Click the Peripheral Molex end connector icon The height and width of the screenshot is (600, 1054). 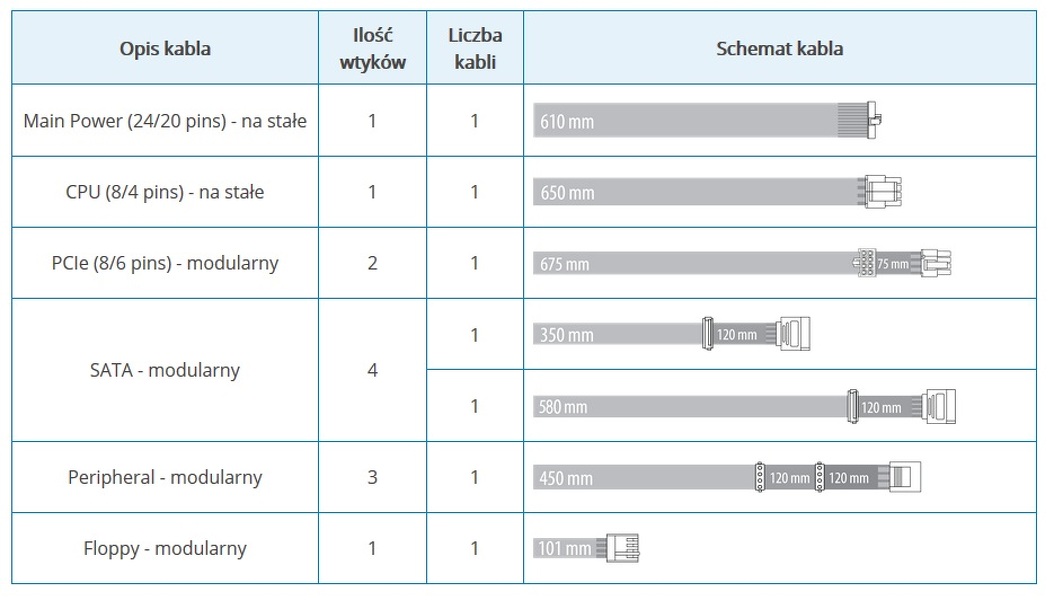(905, 477)
